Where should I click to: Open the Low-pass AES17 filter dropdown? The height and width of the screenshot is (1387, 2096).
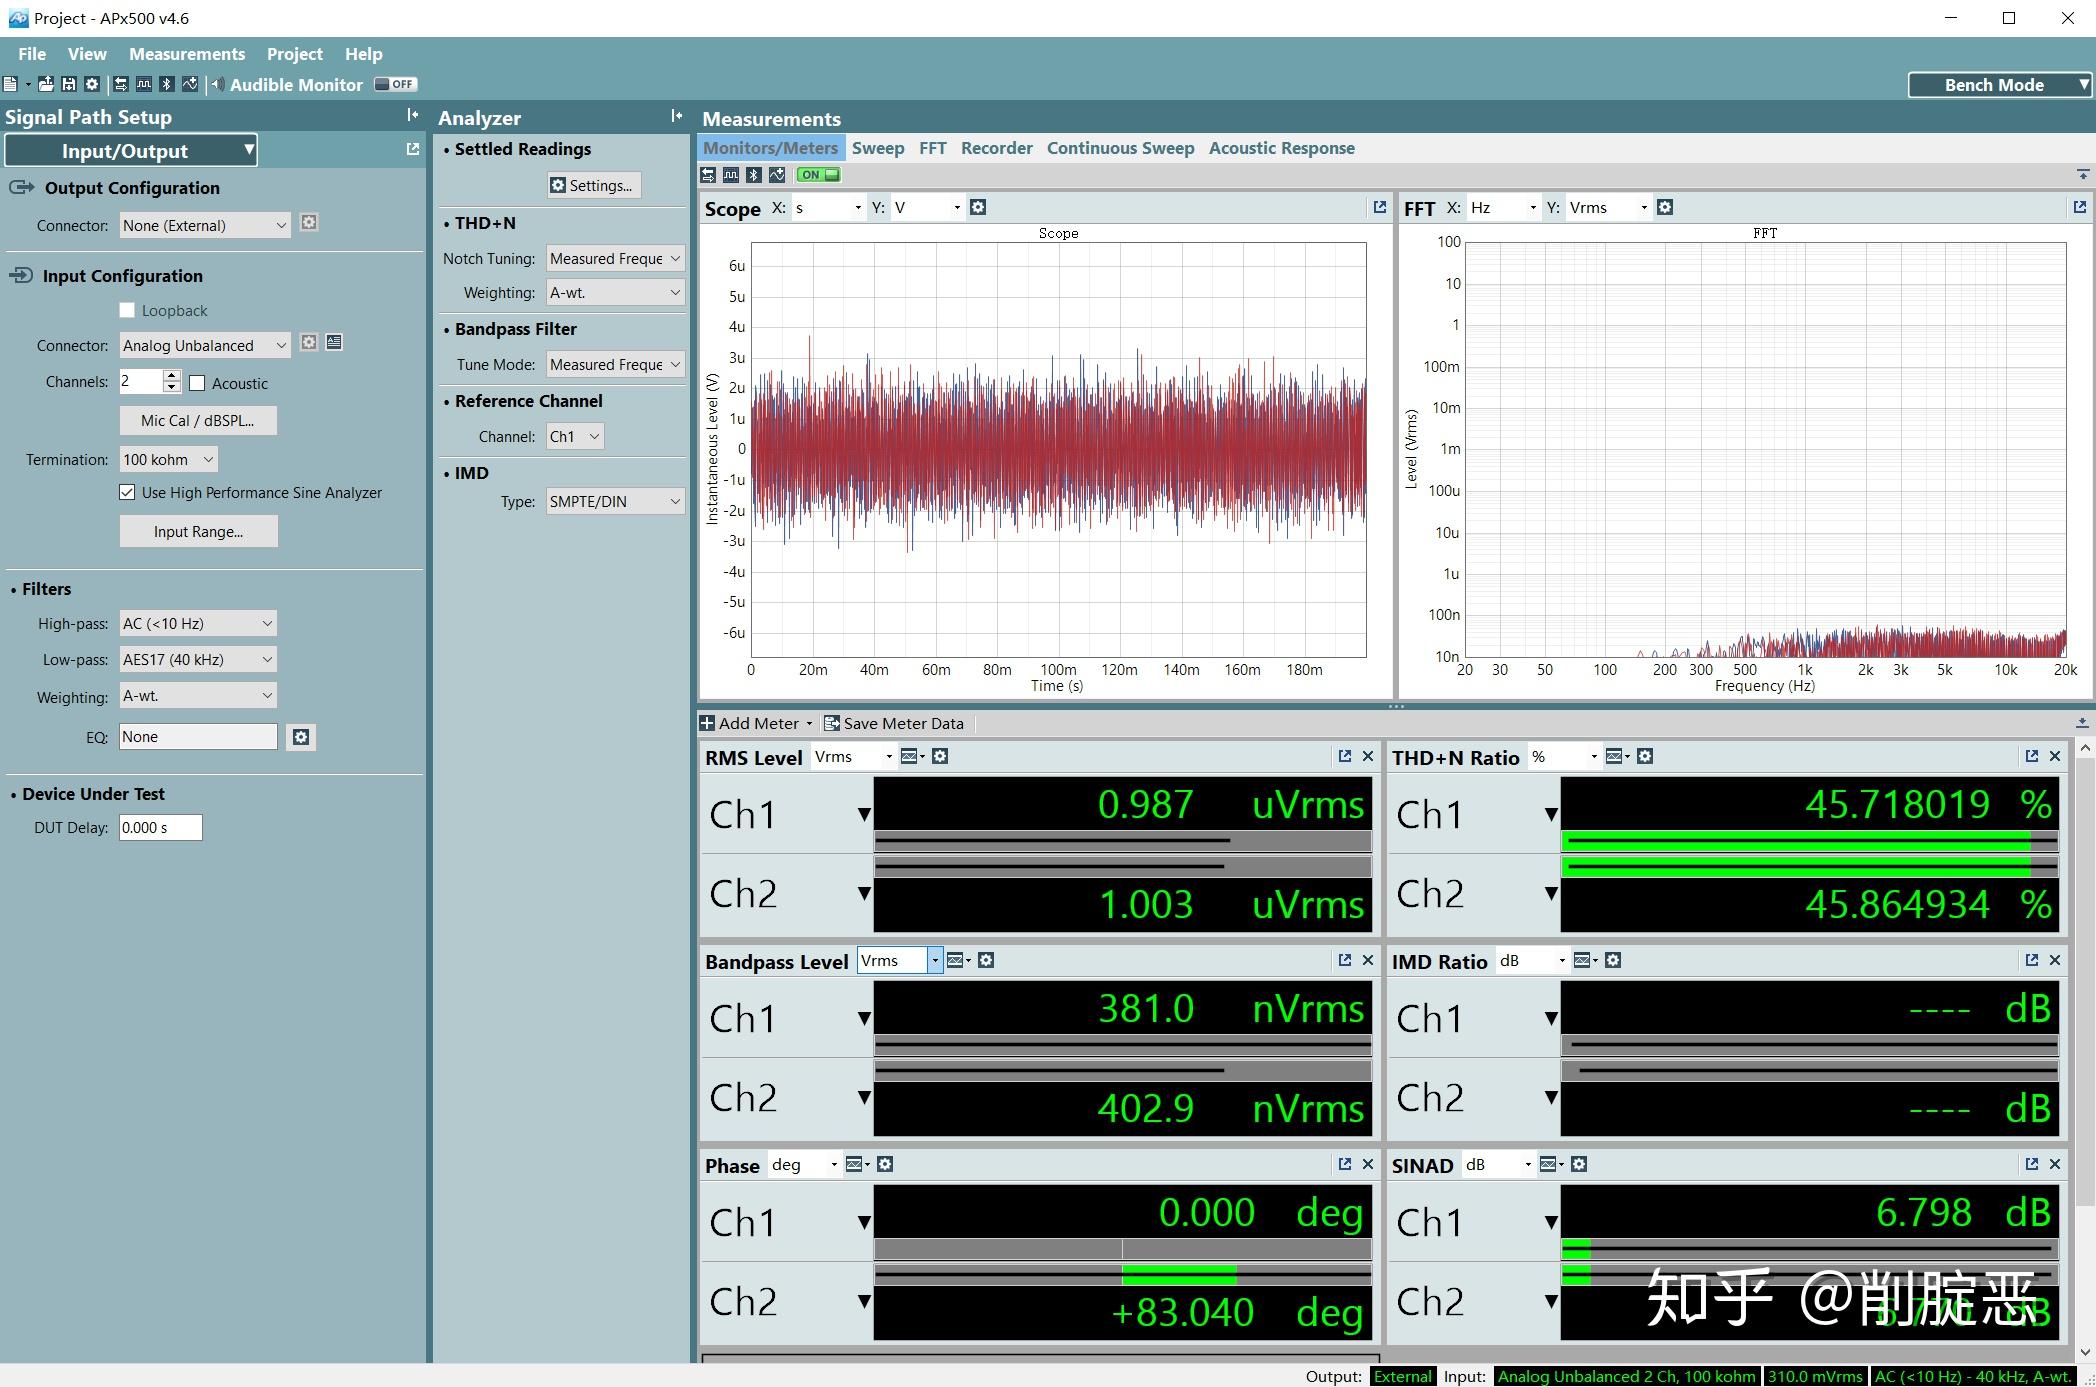pyautogui.click(x=197, y=659)
